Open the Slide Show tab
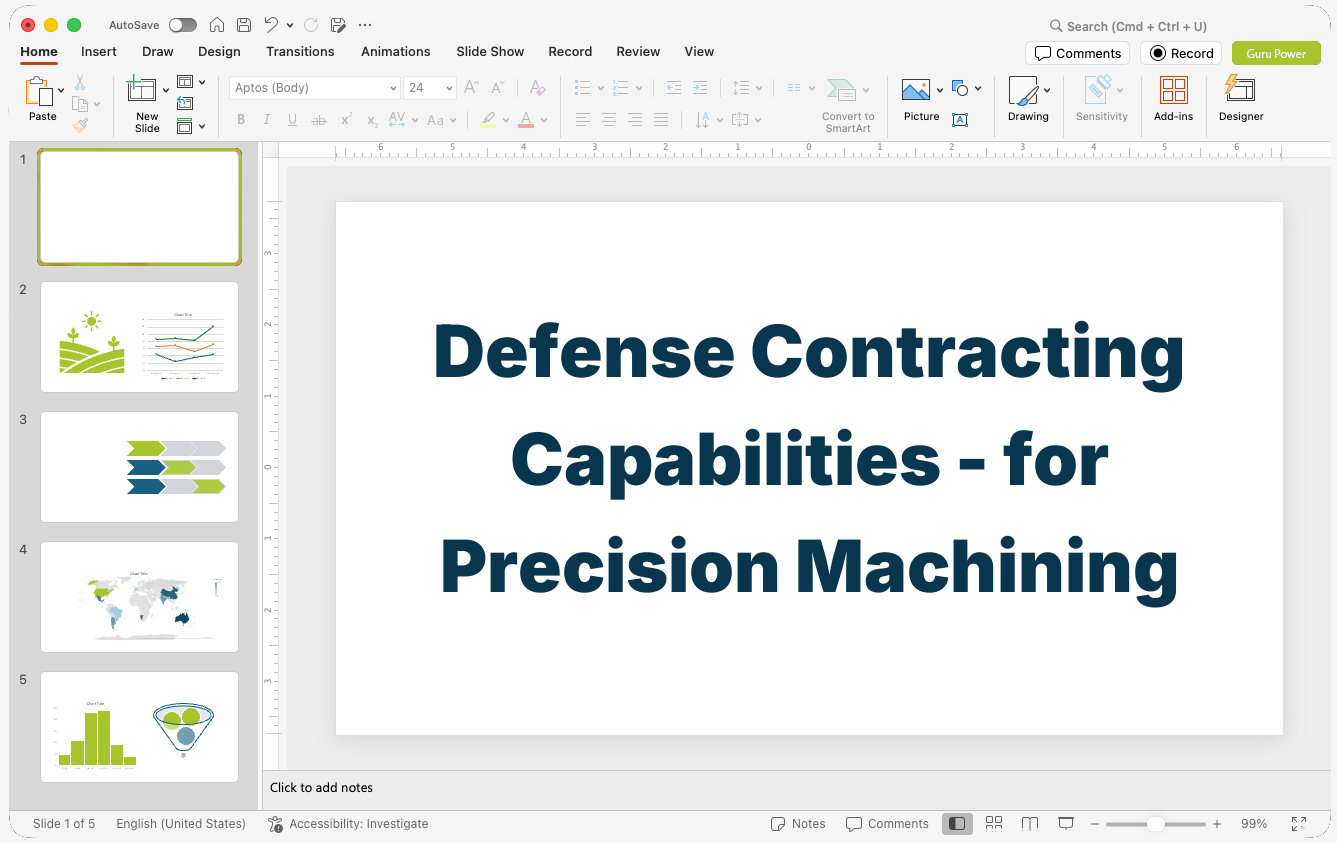Image resolution: width=1337 pixels, height=843 pixels. coord(490,51)
